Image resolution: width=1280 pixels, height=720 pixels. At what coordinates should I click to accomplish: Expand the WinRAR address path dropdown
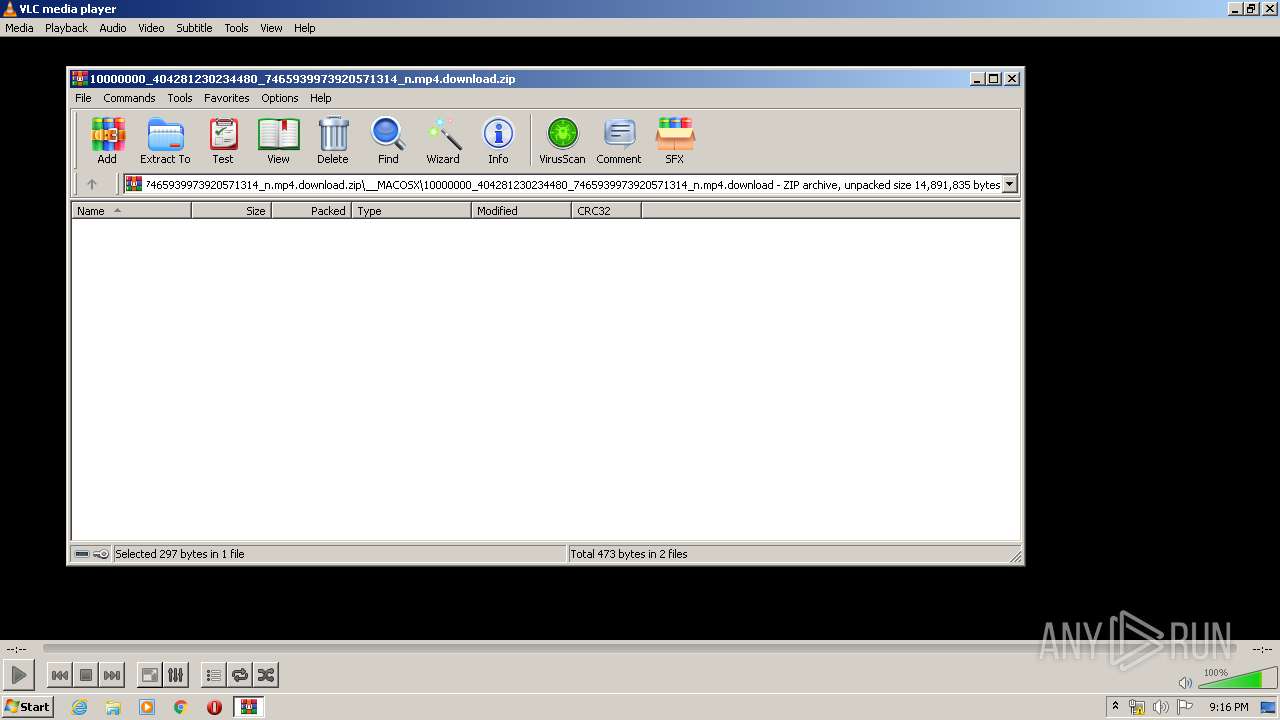coord(1010,184)
